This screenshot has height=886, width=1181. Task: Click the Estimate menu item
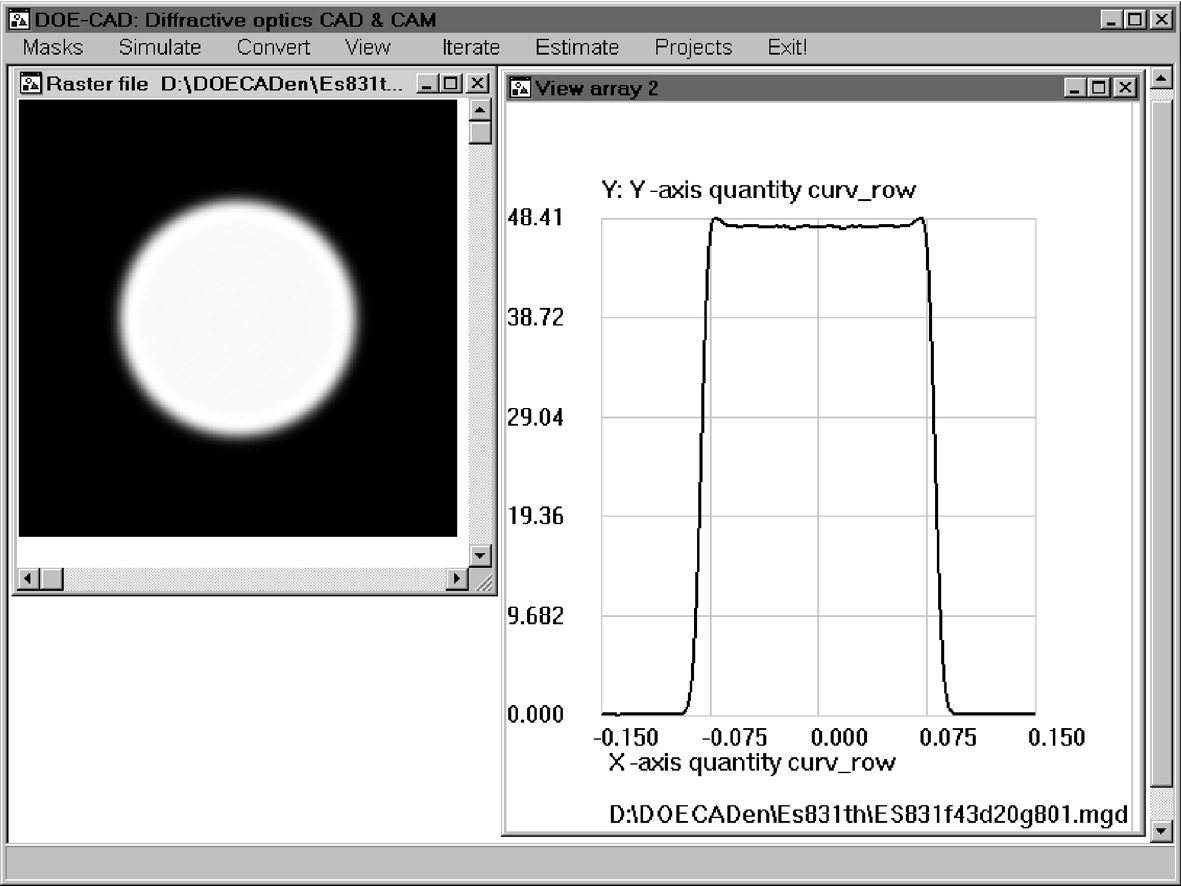pyautogui.click(x=577, y=47)
